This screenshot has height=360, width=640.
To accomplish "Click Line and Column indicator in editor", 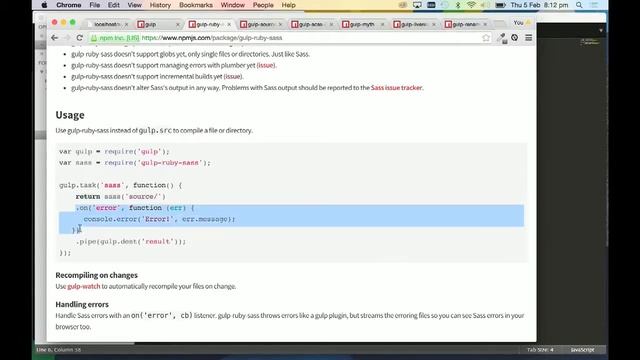I will (58, 350).
